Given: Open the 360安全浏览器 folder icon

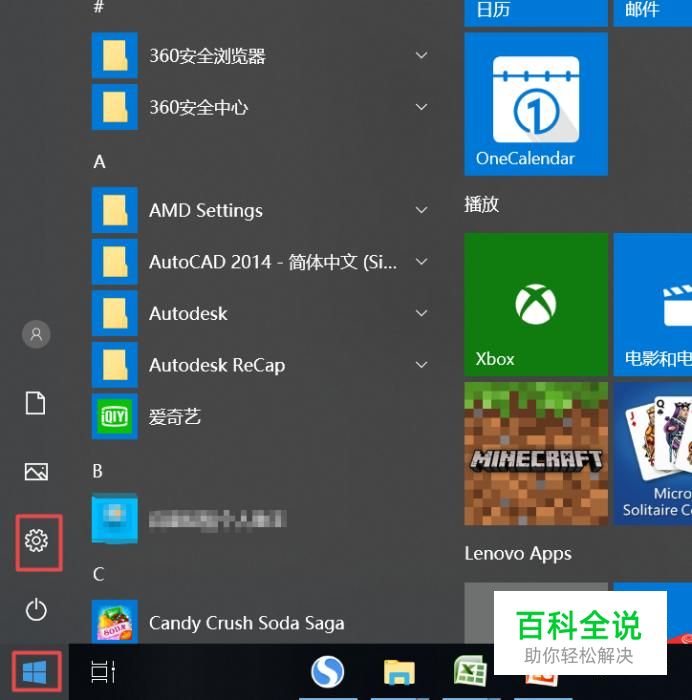Looking at the screenshot, I should pyautogui.click(x=115, y=55).
